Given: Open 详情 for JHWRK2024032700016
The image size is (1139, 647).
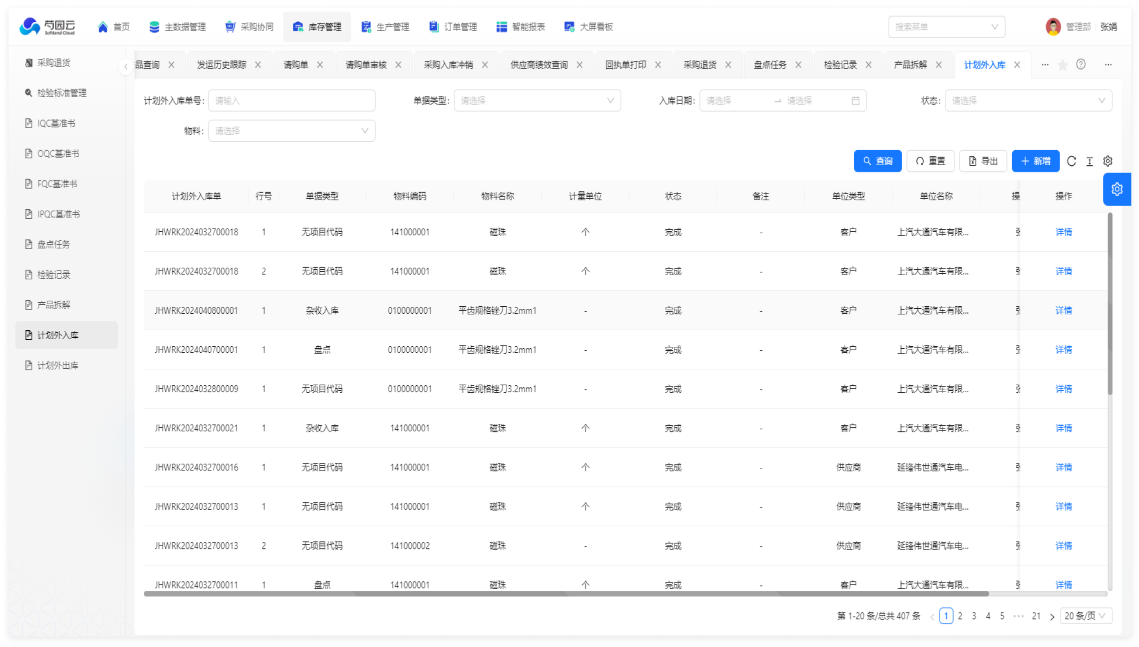Looking at the screenshot, I should coord(1063,468).
